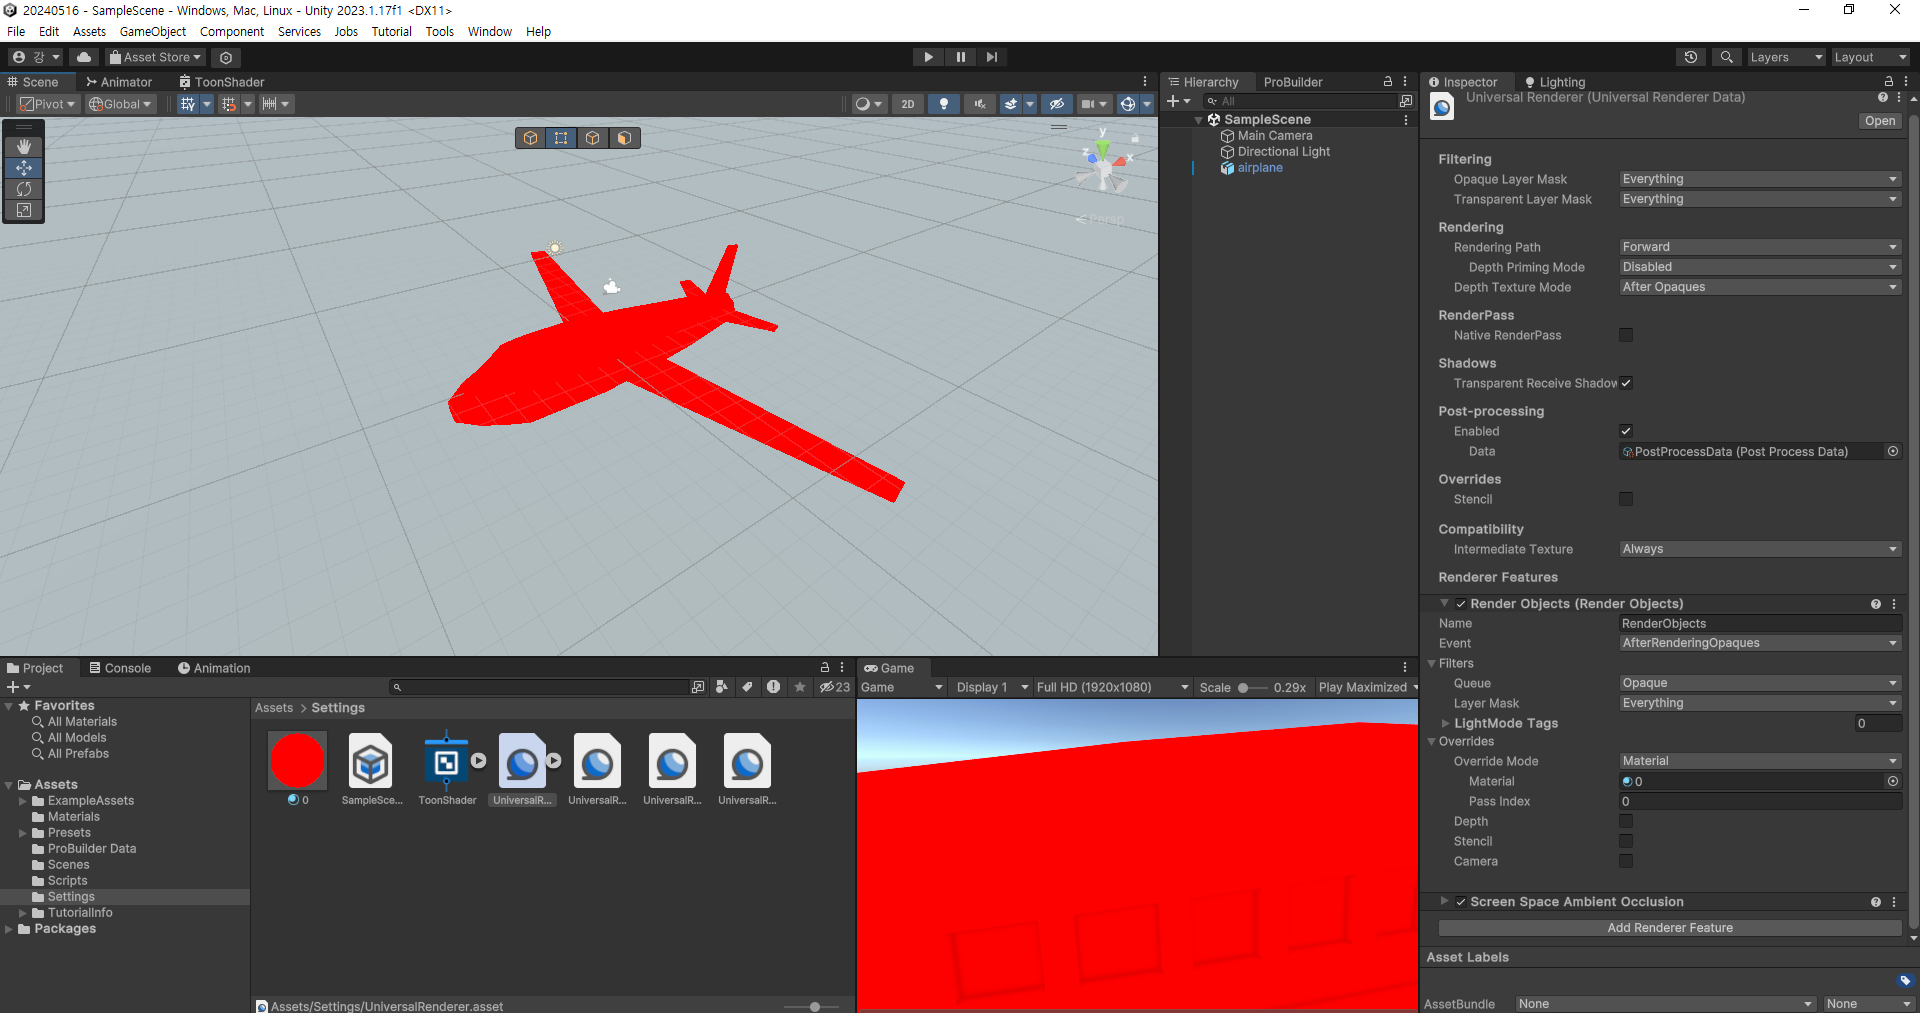Toggle grid snapping icon

229,104
